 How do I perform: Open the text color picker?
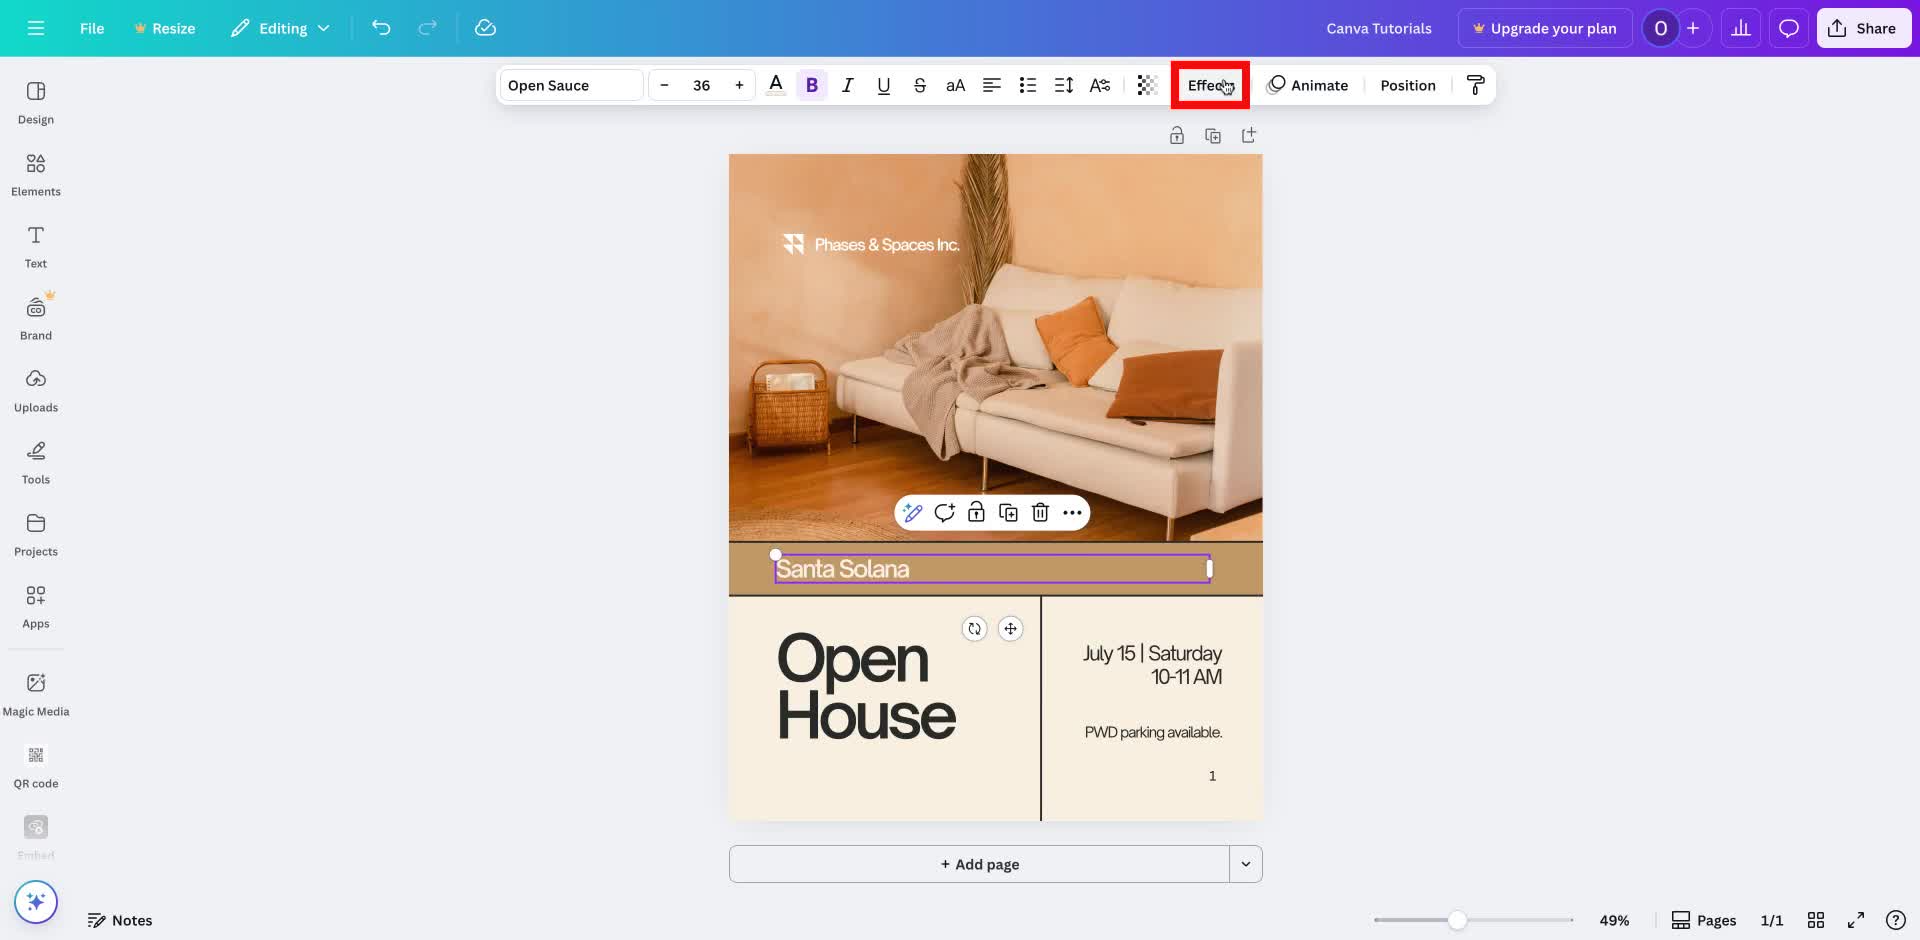pos(776,85)
